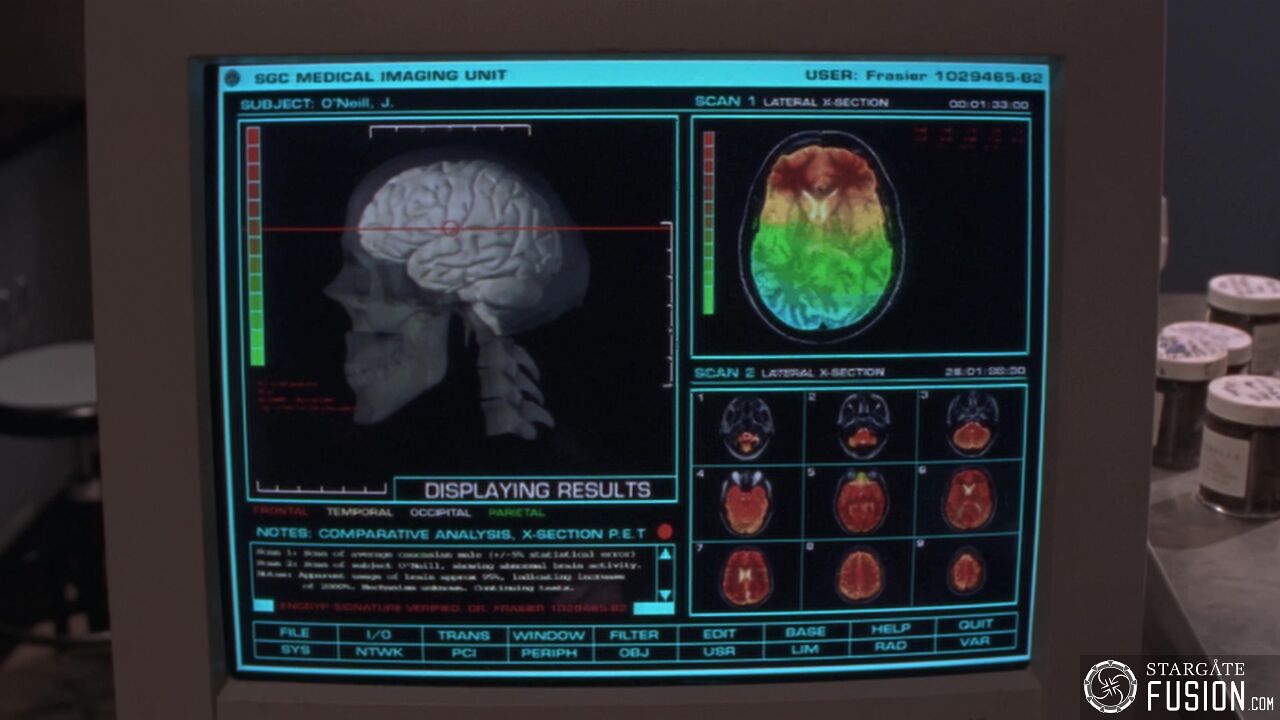Open Scan 2 slice 8 thumbnail

click(x=860, y=574)
